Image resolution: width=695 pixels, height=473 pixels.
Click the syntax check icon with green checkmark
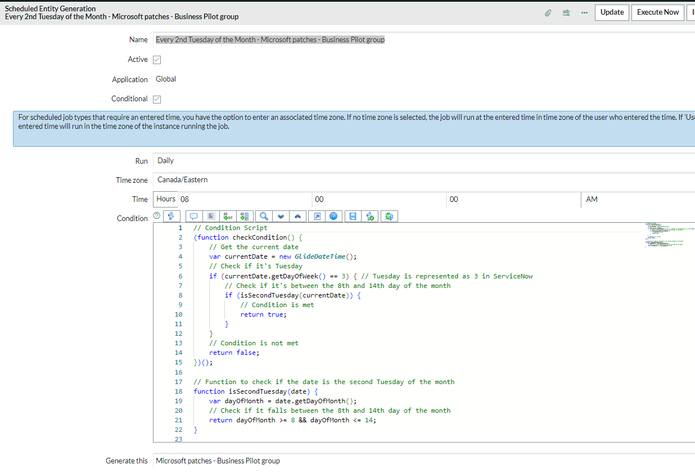(x=370, y=216)
